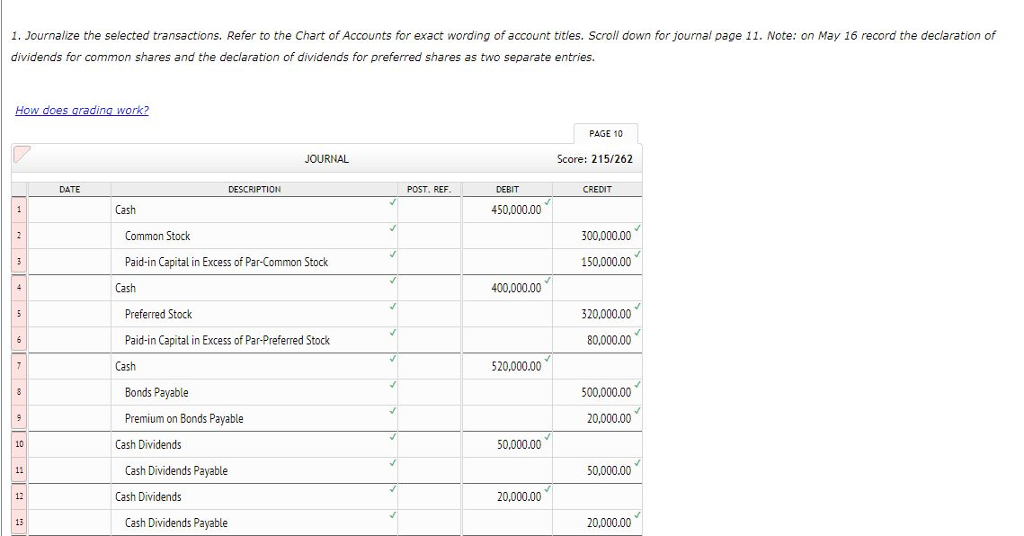Viewport: 1024px width, 536px height.
Task: Select row number 10 marker
Action: point(19,445)
